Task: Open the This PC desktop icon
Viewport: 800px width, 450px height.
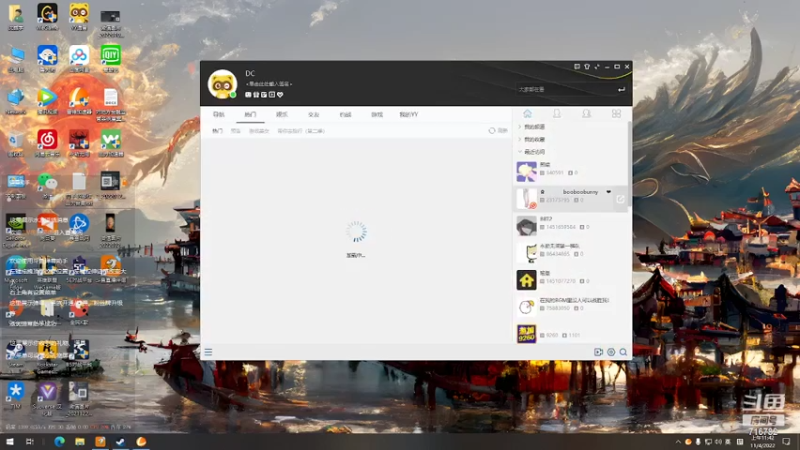Action: (15, 58)
